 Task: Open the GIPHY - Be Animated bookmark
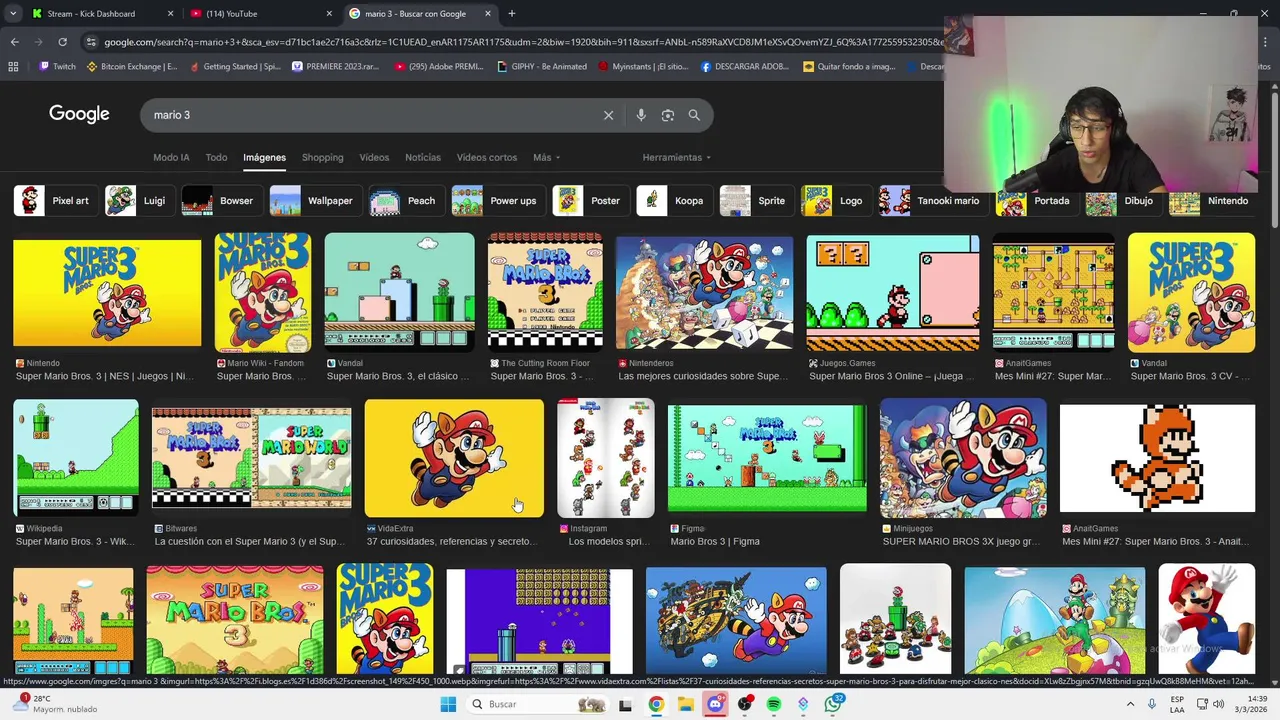542,67
